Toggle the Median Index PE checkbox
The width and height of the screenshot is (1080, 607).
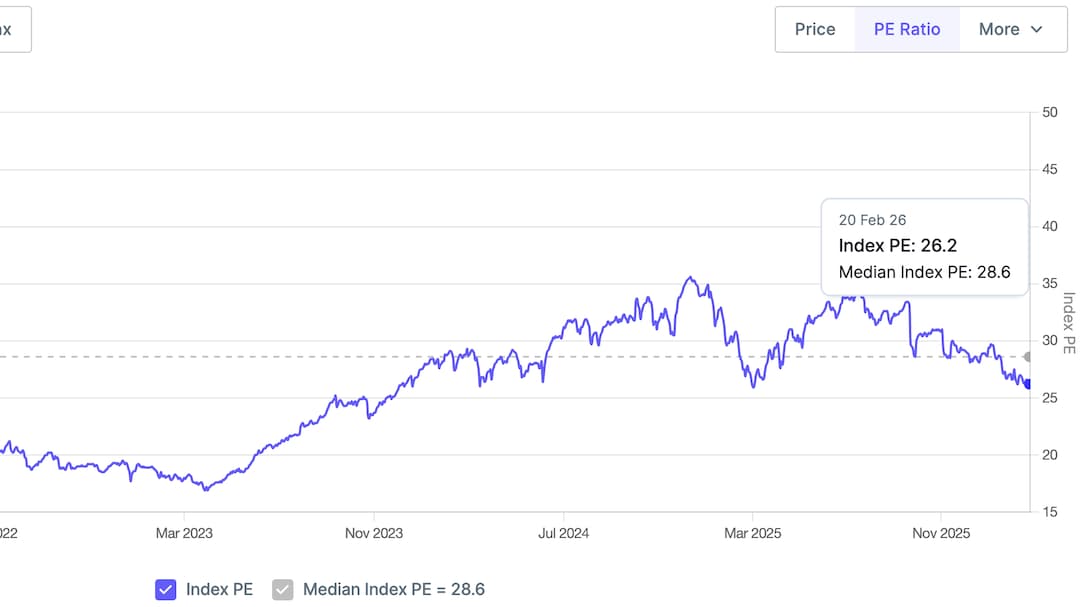pyautogui.click(x=283, y=589)
